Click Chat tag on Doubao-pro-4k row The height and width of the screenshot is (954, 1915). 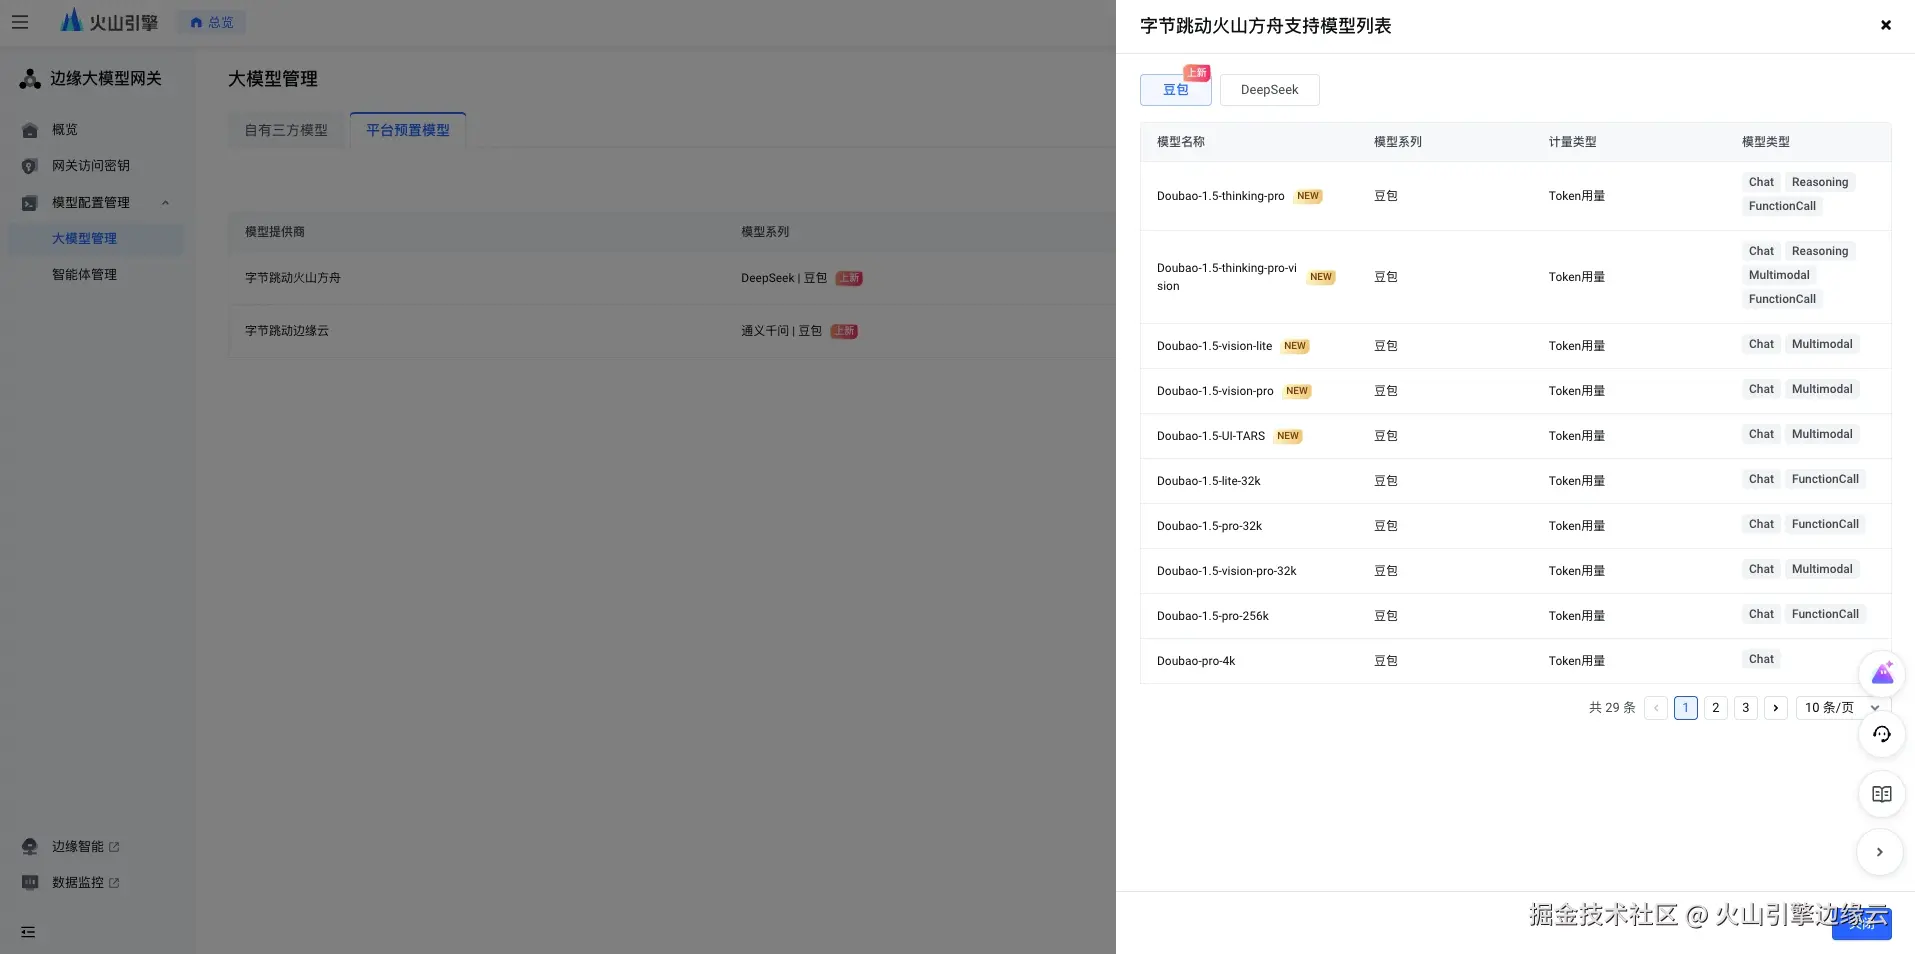[1762, 659]
